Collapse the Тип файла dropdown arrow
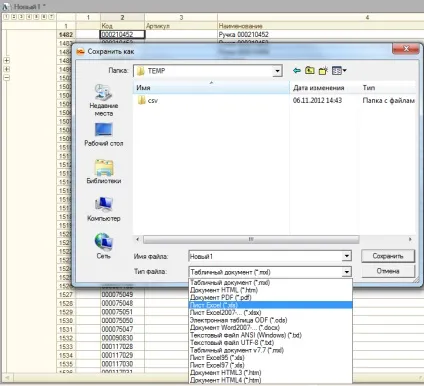Image resolution: width=424 pixels, height=386 pixels. click(347, 272)
